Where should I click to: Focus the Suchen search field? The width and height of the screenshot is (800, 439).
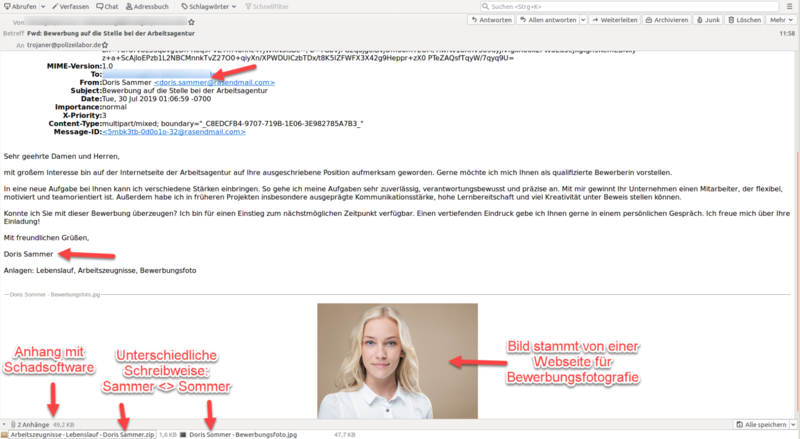pyautogui.click(x=629, y=7)
